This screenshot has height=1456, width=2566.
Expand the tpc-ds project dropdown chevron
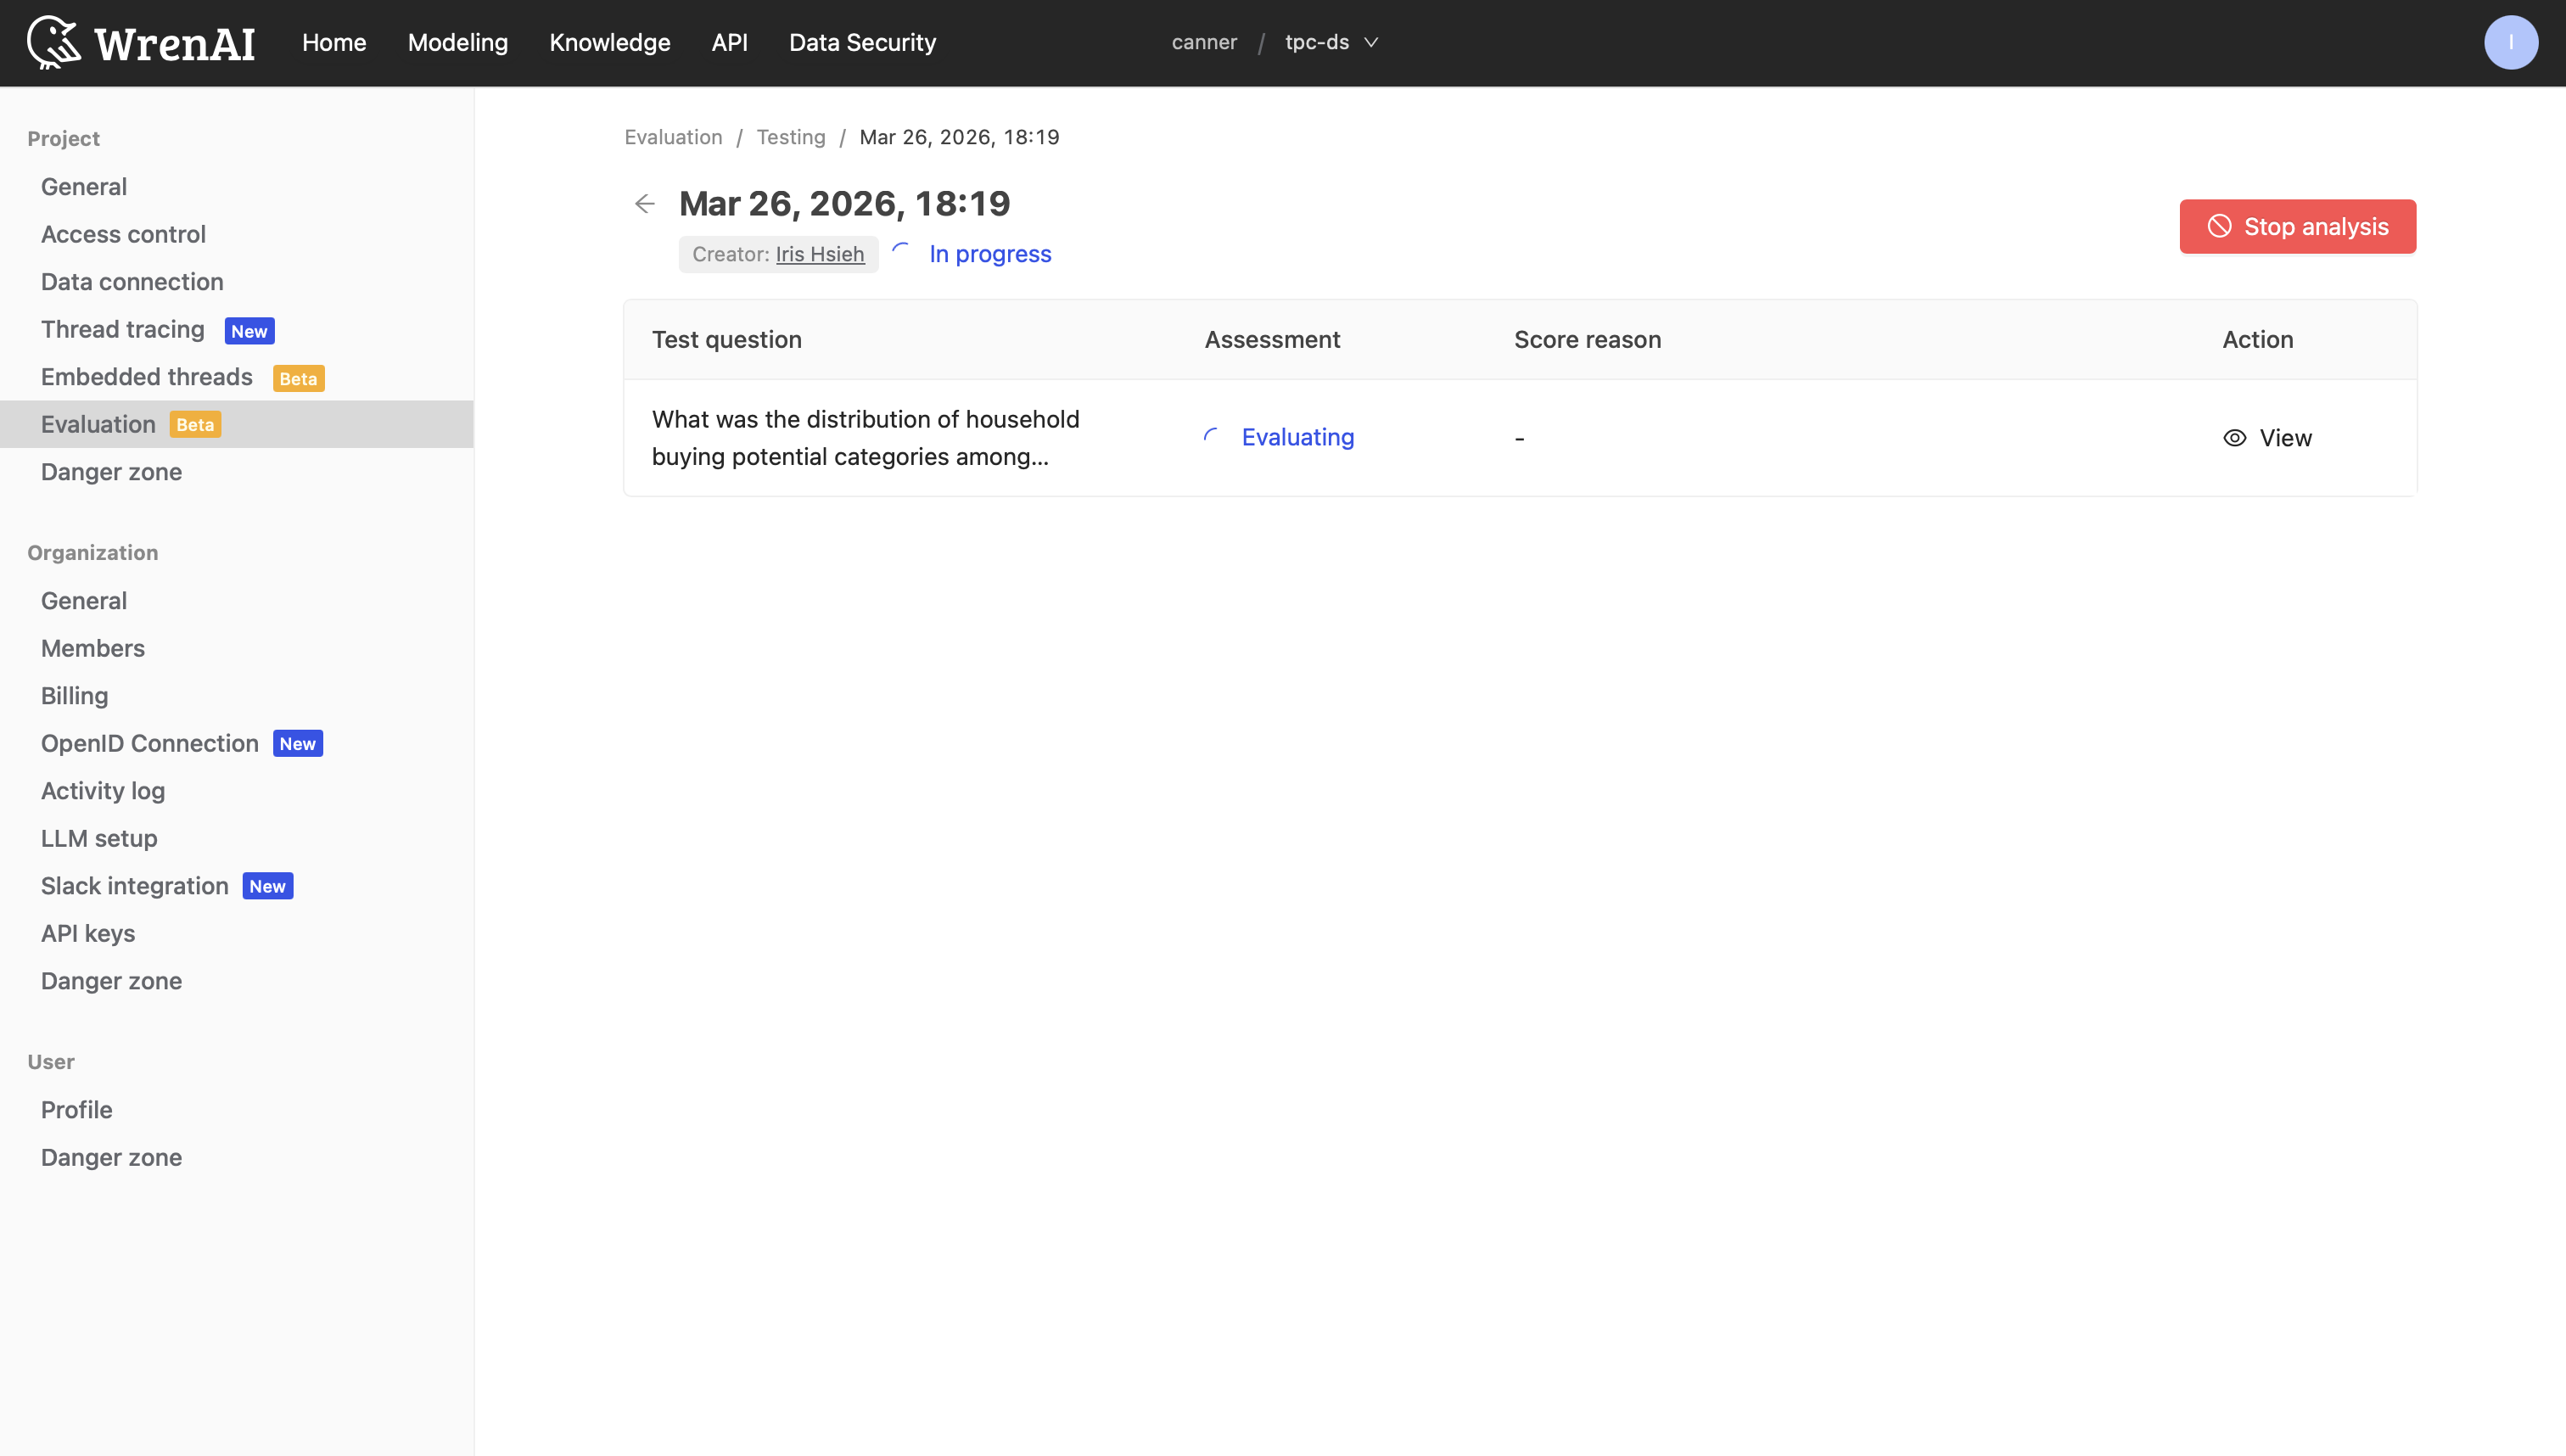click(x=1371, y=42)
